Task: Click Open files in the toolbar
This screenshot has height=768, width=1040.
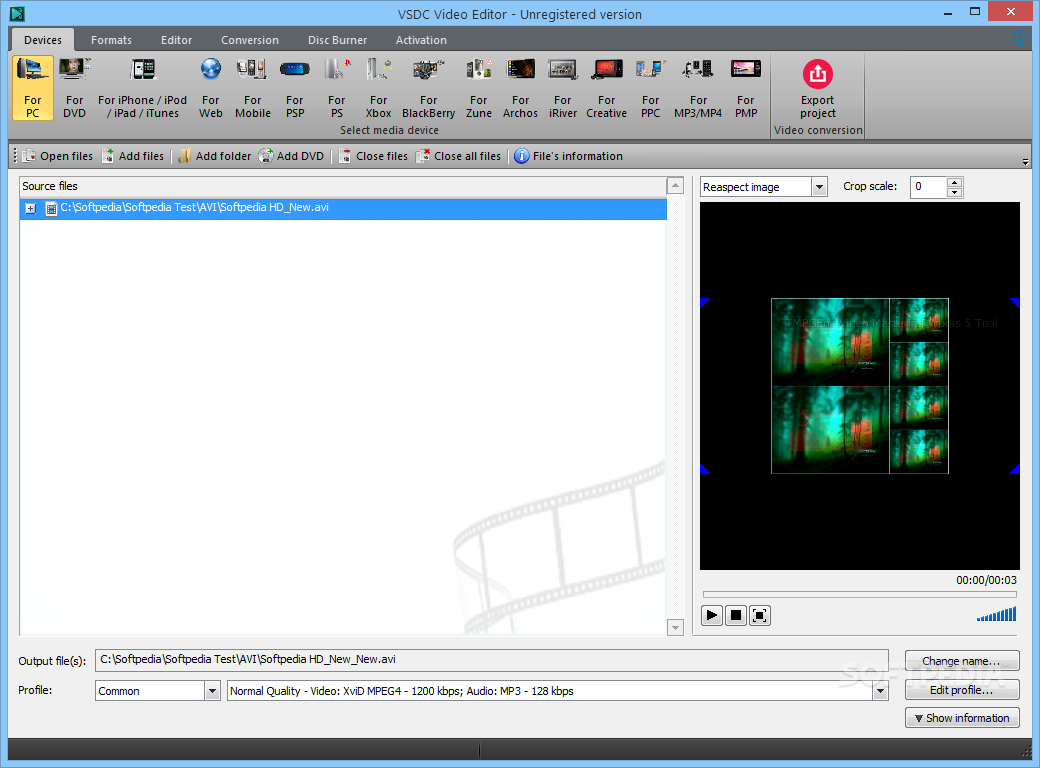Action: [x=57, y=156]
